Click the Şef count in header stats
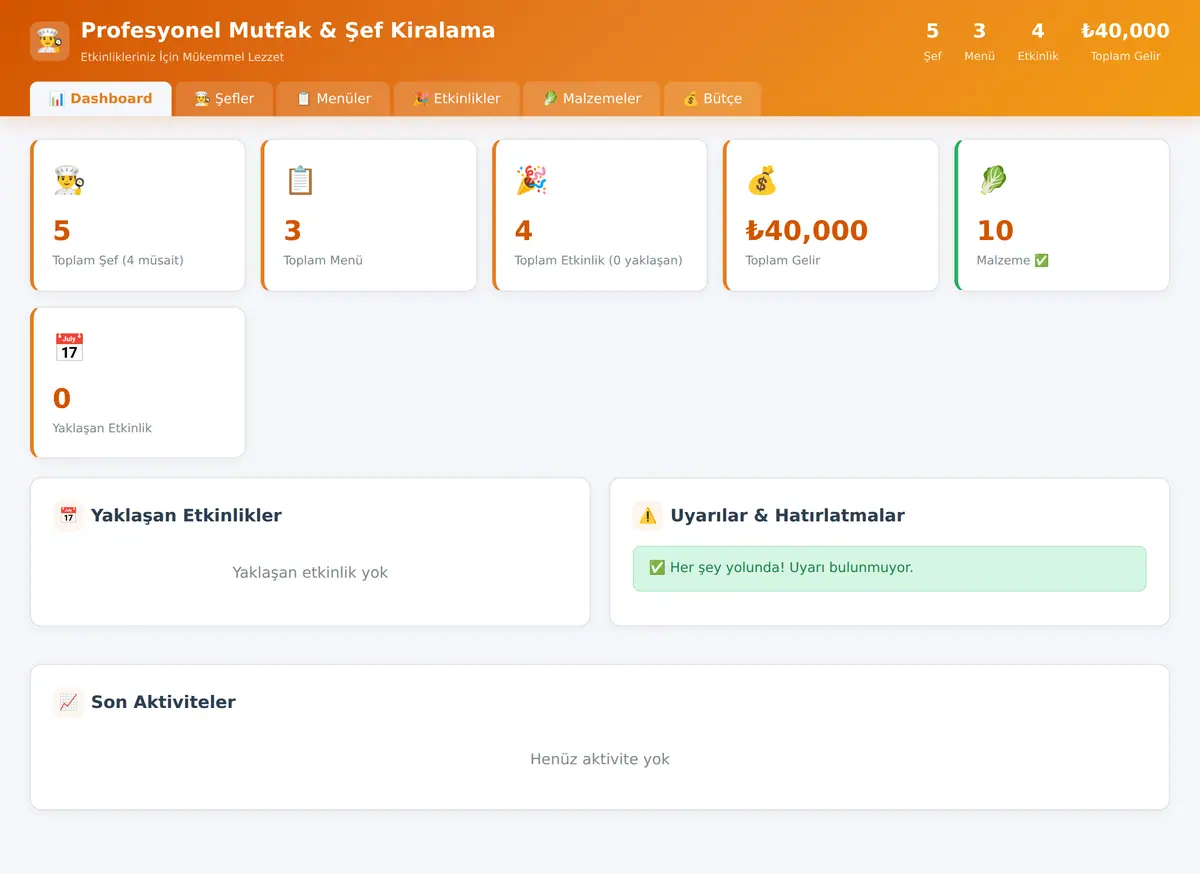This screenshot has width=1200, height=874. coord(933,31)
